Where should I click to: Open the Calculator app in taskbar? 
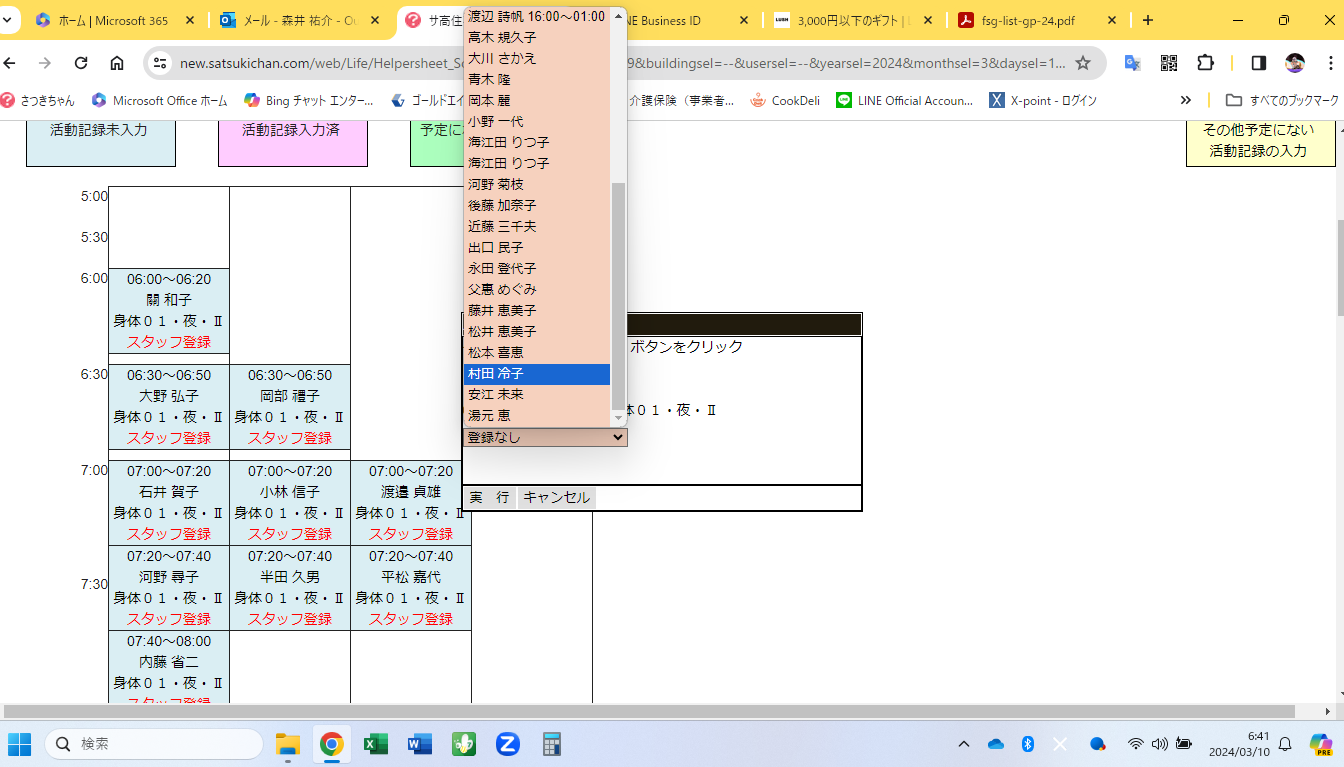pyautogui.click(x=551, y=744)
